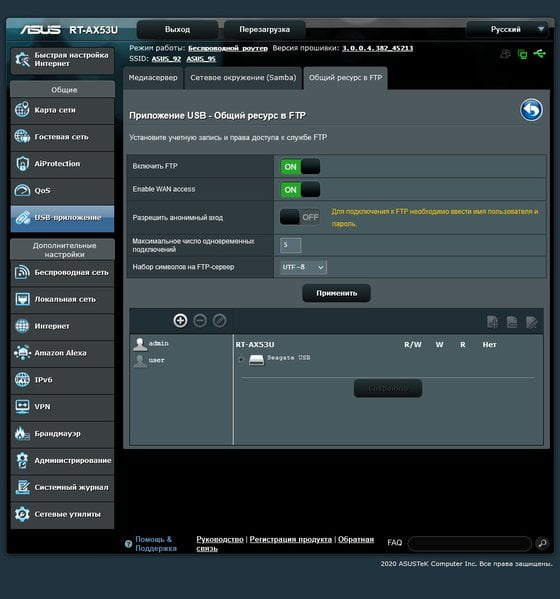Switch to the Сетевое окружение (Samba) tab
The height and width of the screenshot is (599, 560).
243,78
